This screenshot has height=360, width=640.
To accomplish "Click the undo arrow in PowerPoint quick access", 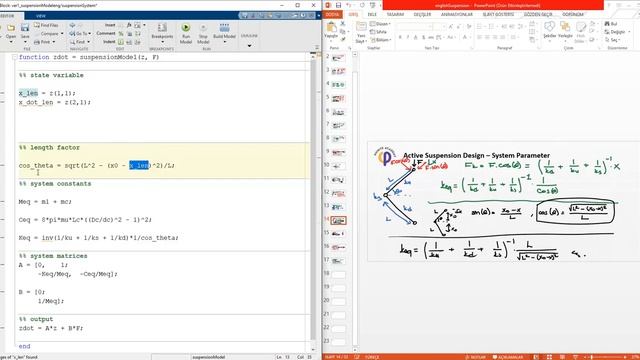I will pyautogui.click(x=349, y=5).
